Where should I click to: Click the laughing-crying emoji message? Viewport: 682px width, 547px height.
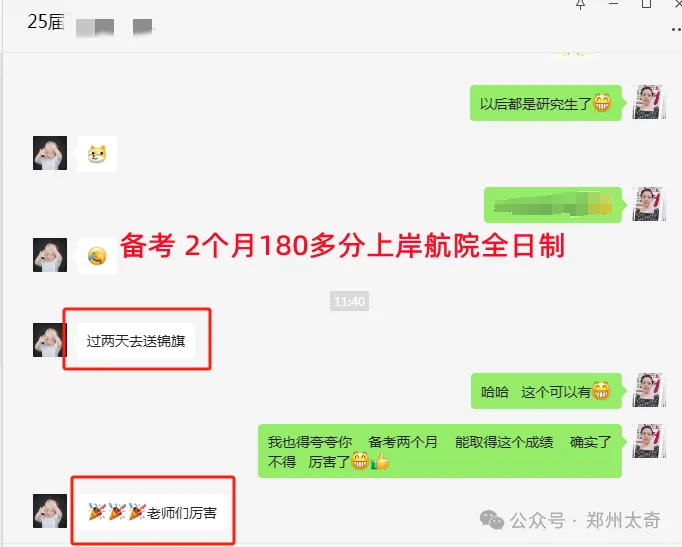97,256
